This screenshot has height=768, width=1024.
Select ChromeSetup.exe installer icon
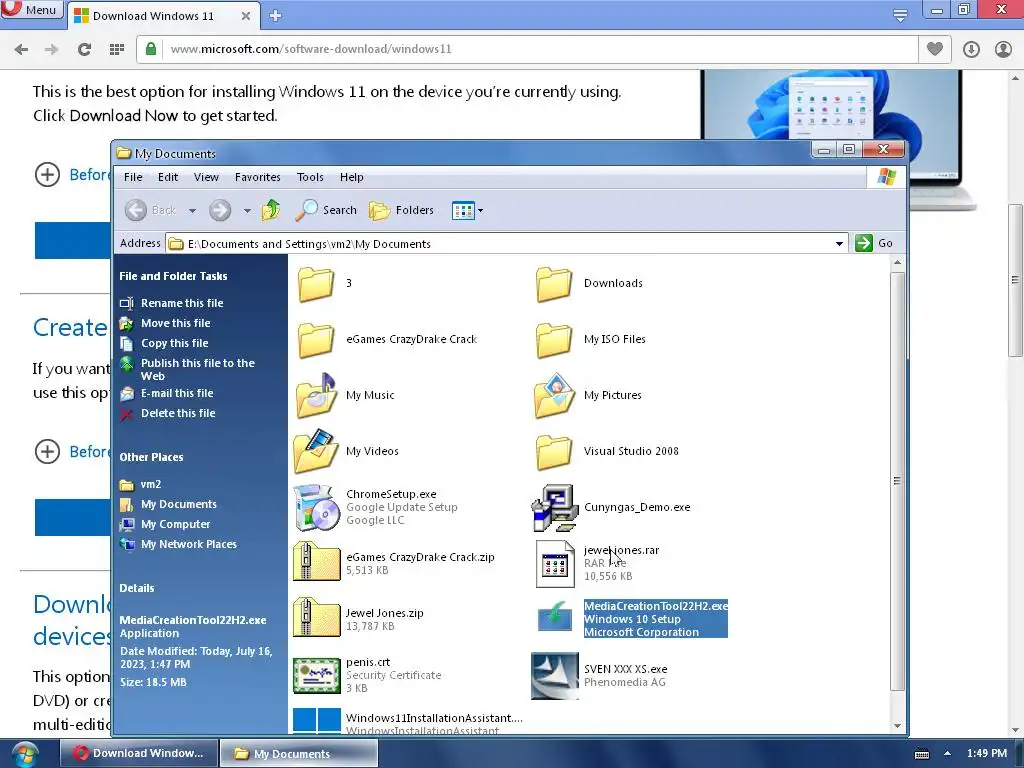[x=317, y=507]
